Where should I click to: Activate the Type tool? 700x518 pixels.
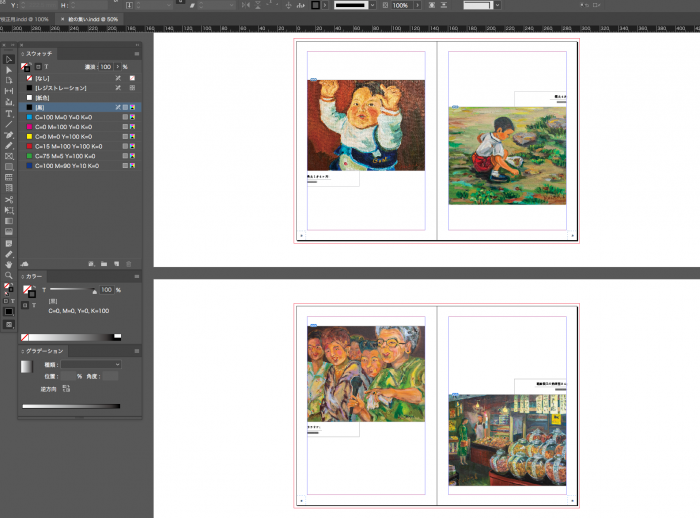click(8, 113)
